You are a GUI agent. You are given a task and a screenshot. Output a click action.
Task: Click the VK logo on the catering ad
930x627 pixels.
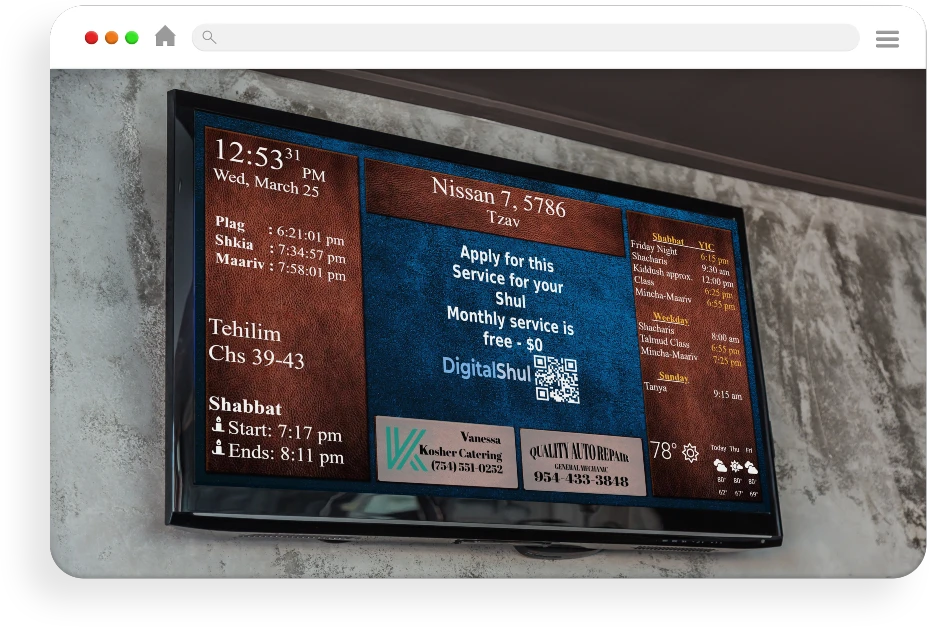pos(405,448)
